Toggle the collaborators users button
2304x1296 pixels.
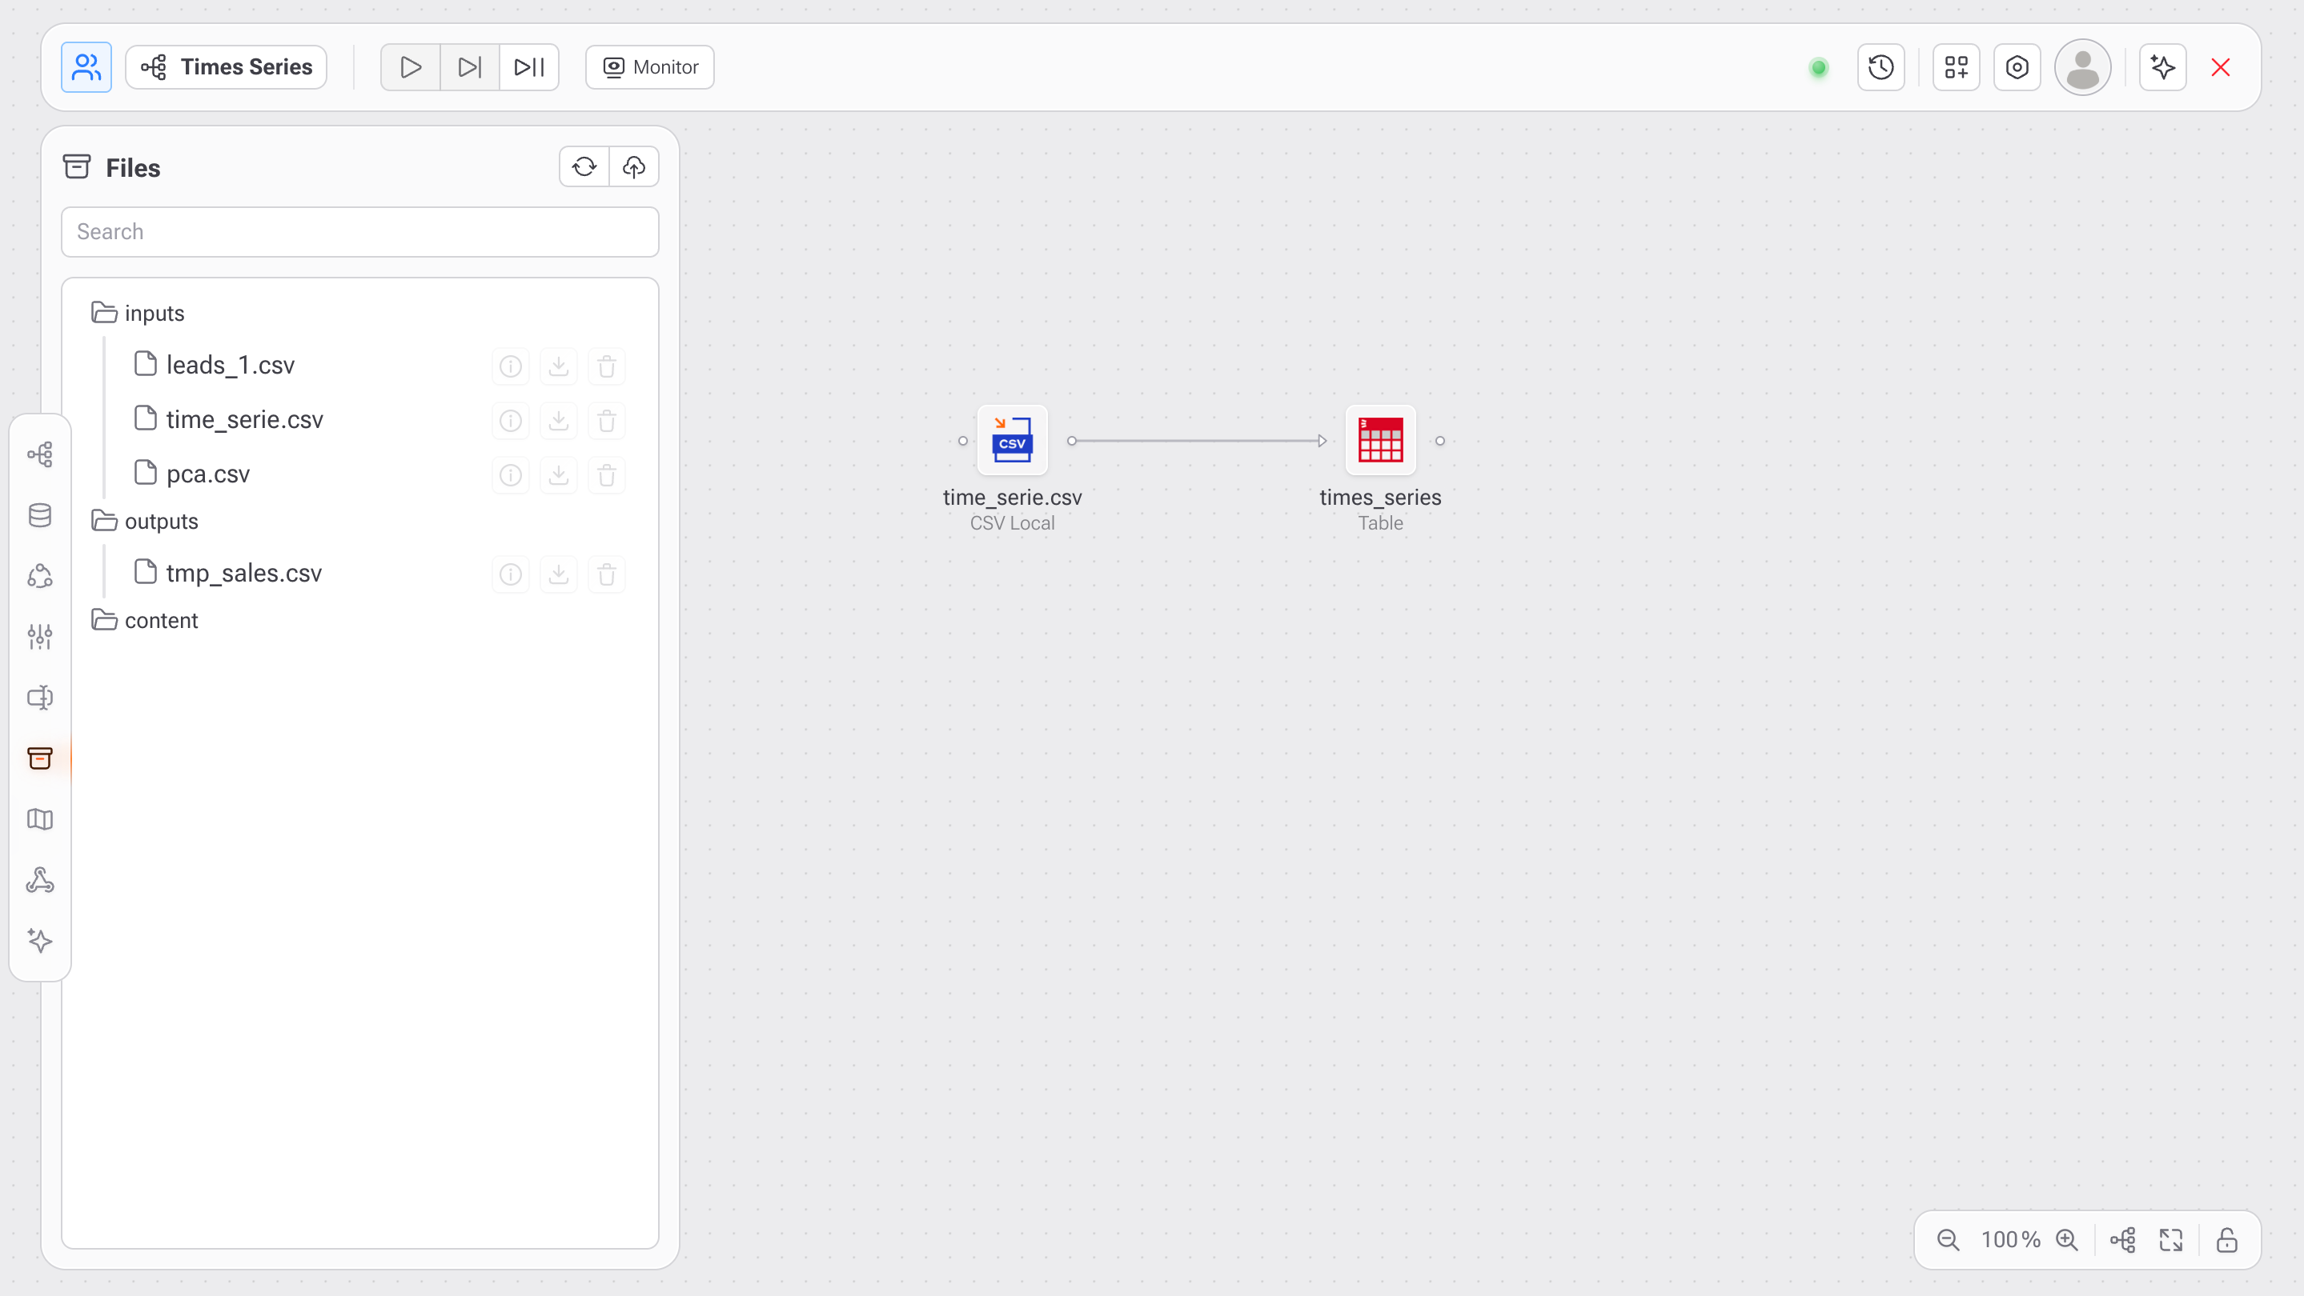click(86, 67)
